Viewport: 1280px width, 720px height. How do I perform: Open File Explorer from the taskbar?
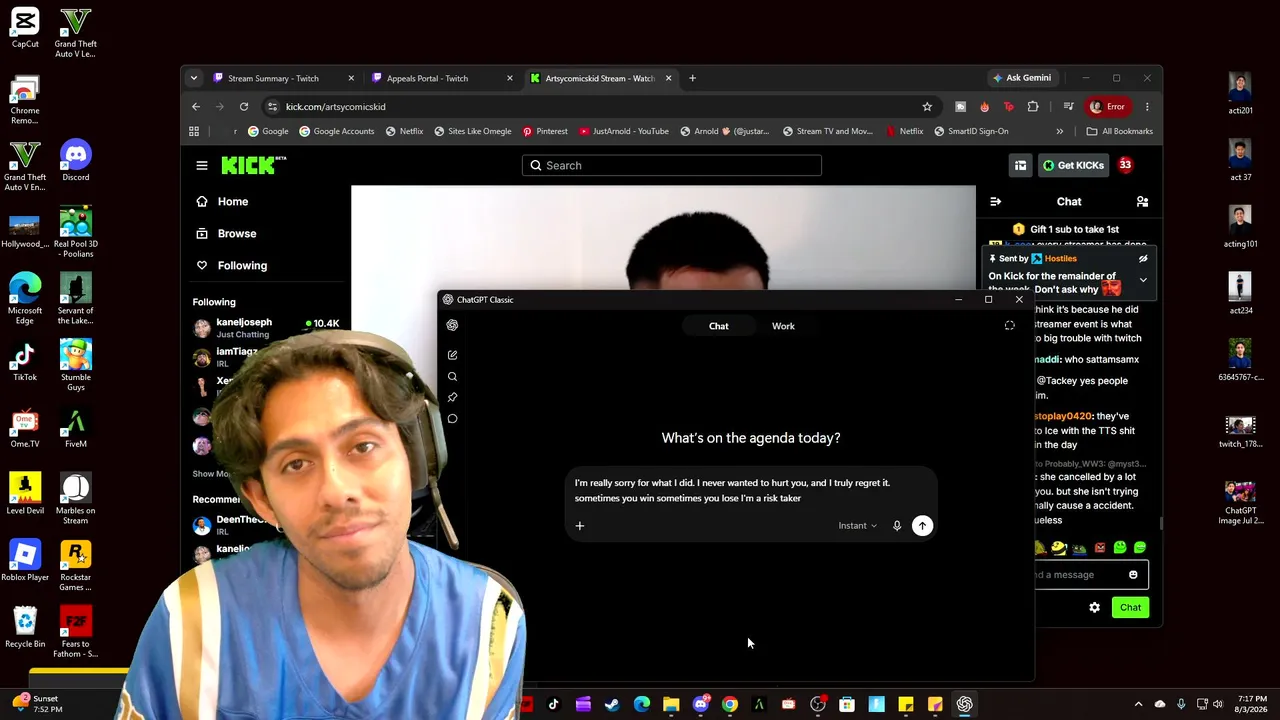click(671, 705)
